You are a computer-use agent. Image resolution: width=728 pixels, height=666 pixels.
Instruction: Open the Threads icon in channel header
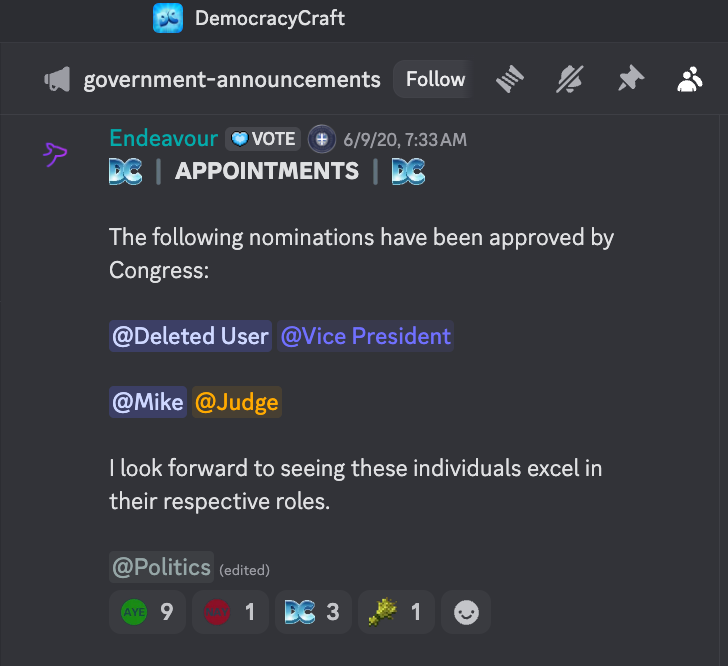510,79
